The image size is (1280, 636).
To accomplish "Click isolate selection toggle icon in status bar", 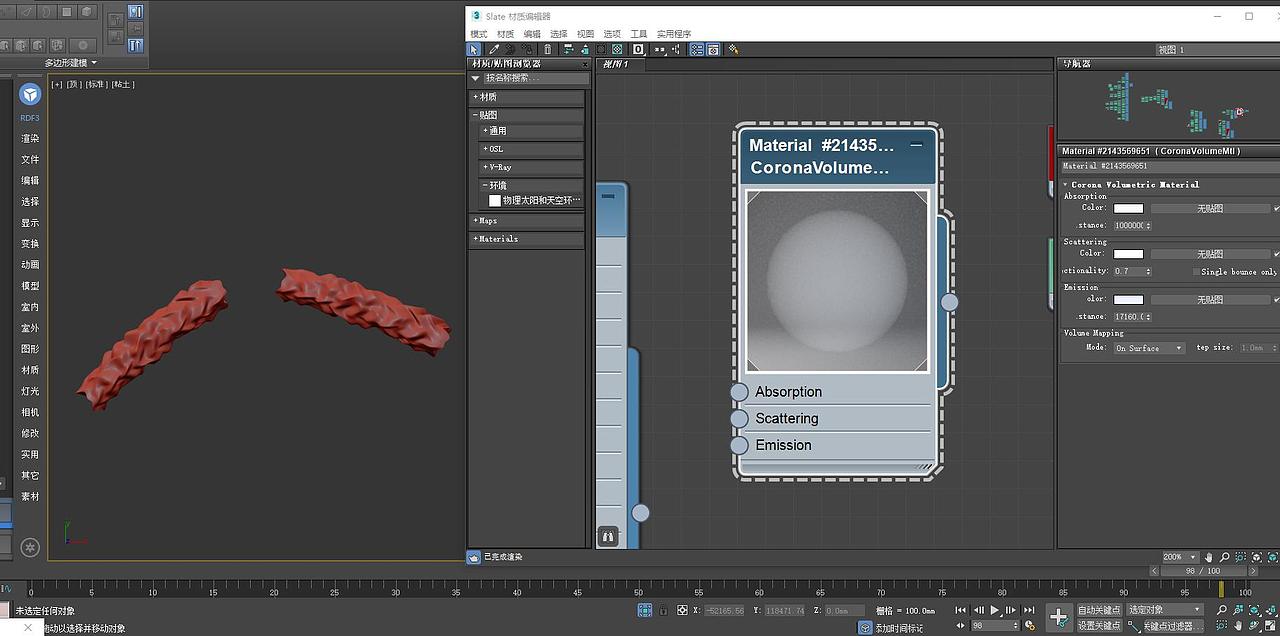I will [645, 610].
